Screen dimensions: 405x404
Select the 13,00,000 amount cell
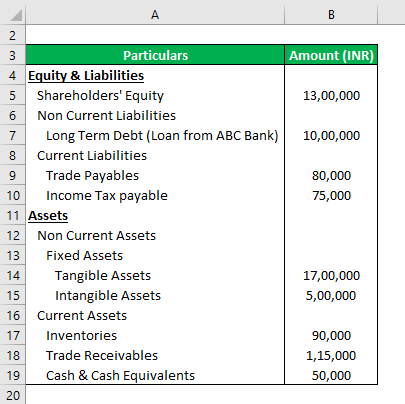tap(331, 95)
